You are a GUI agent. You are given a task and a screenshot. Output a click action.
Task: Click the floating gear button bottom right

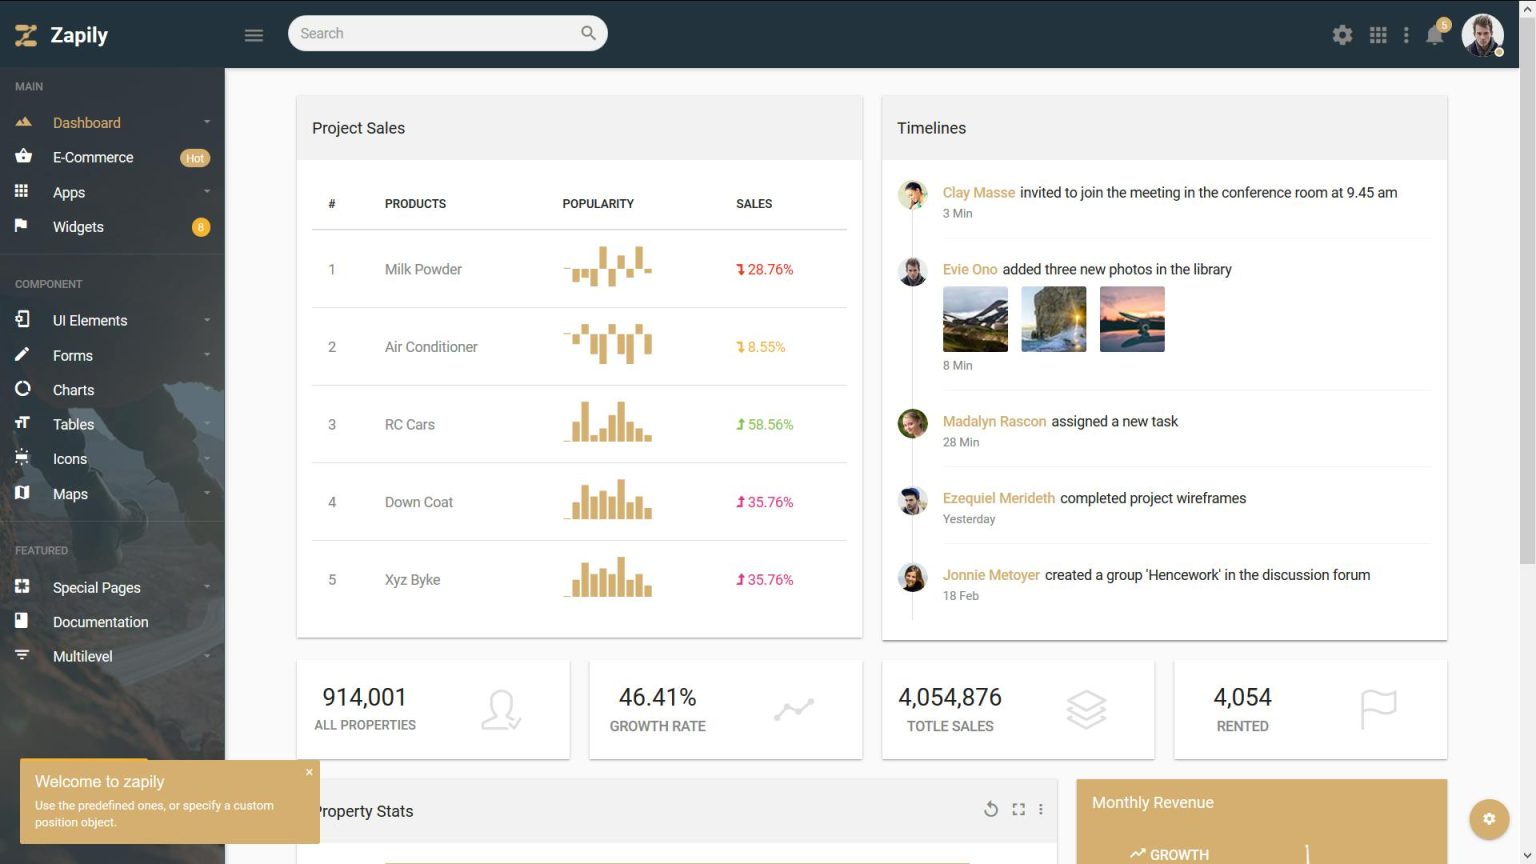(x=1489, y=818)
